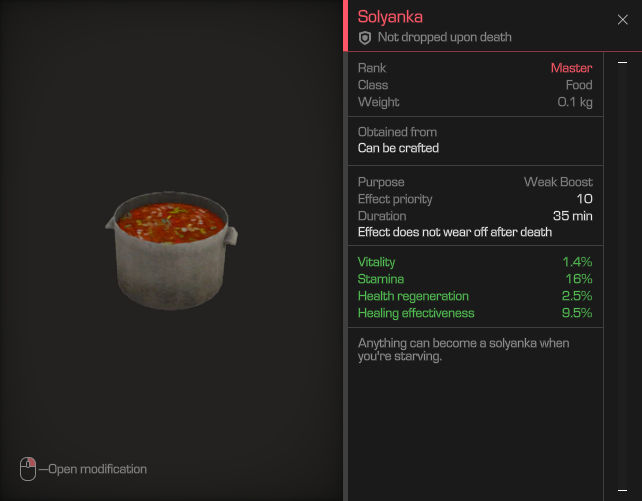
Task: Click the Not dropped upon death label
Action: coord(445,37)
